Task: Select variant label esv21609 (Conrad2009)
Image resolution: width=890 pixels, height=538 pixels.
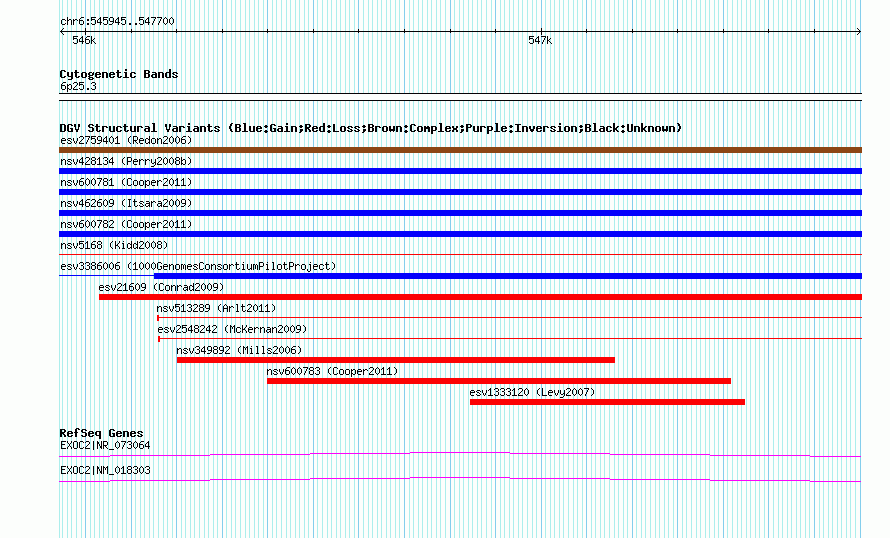Action: 161,287
